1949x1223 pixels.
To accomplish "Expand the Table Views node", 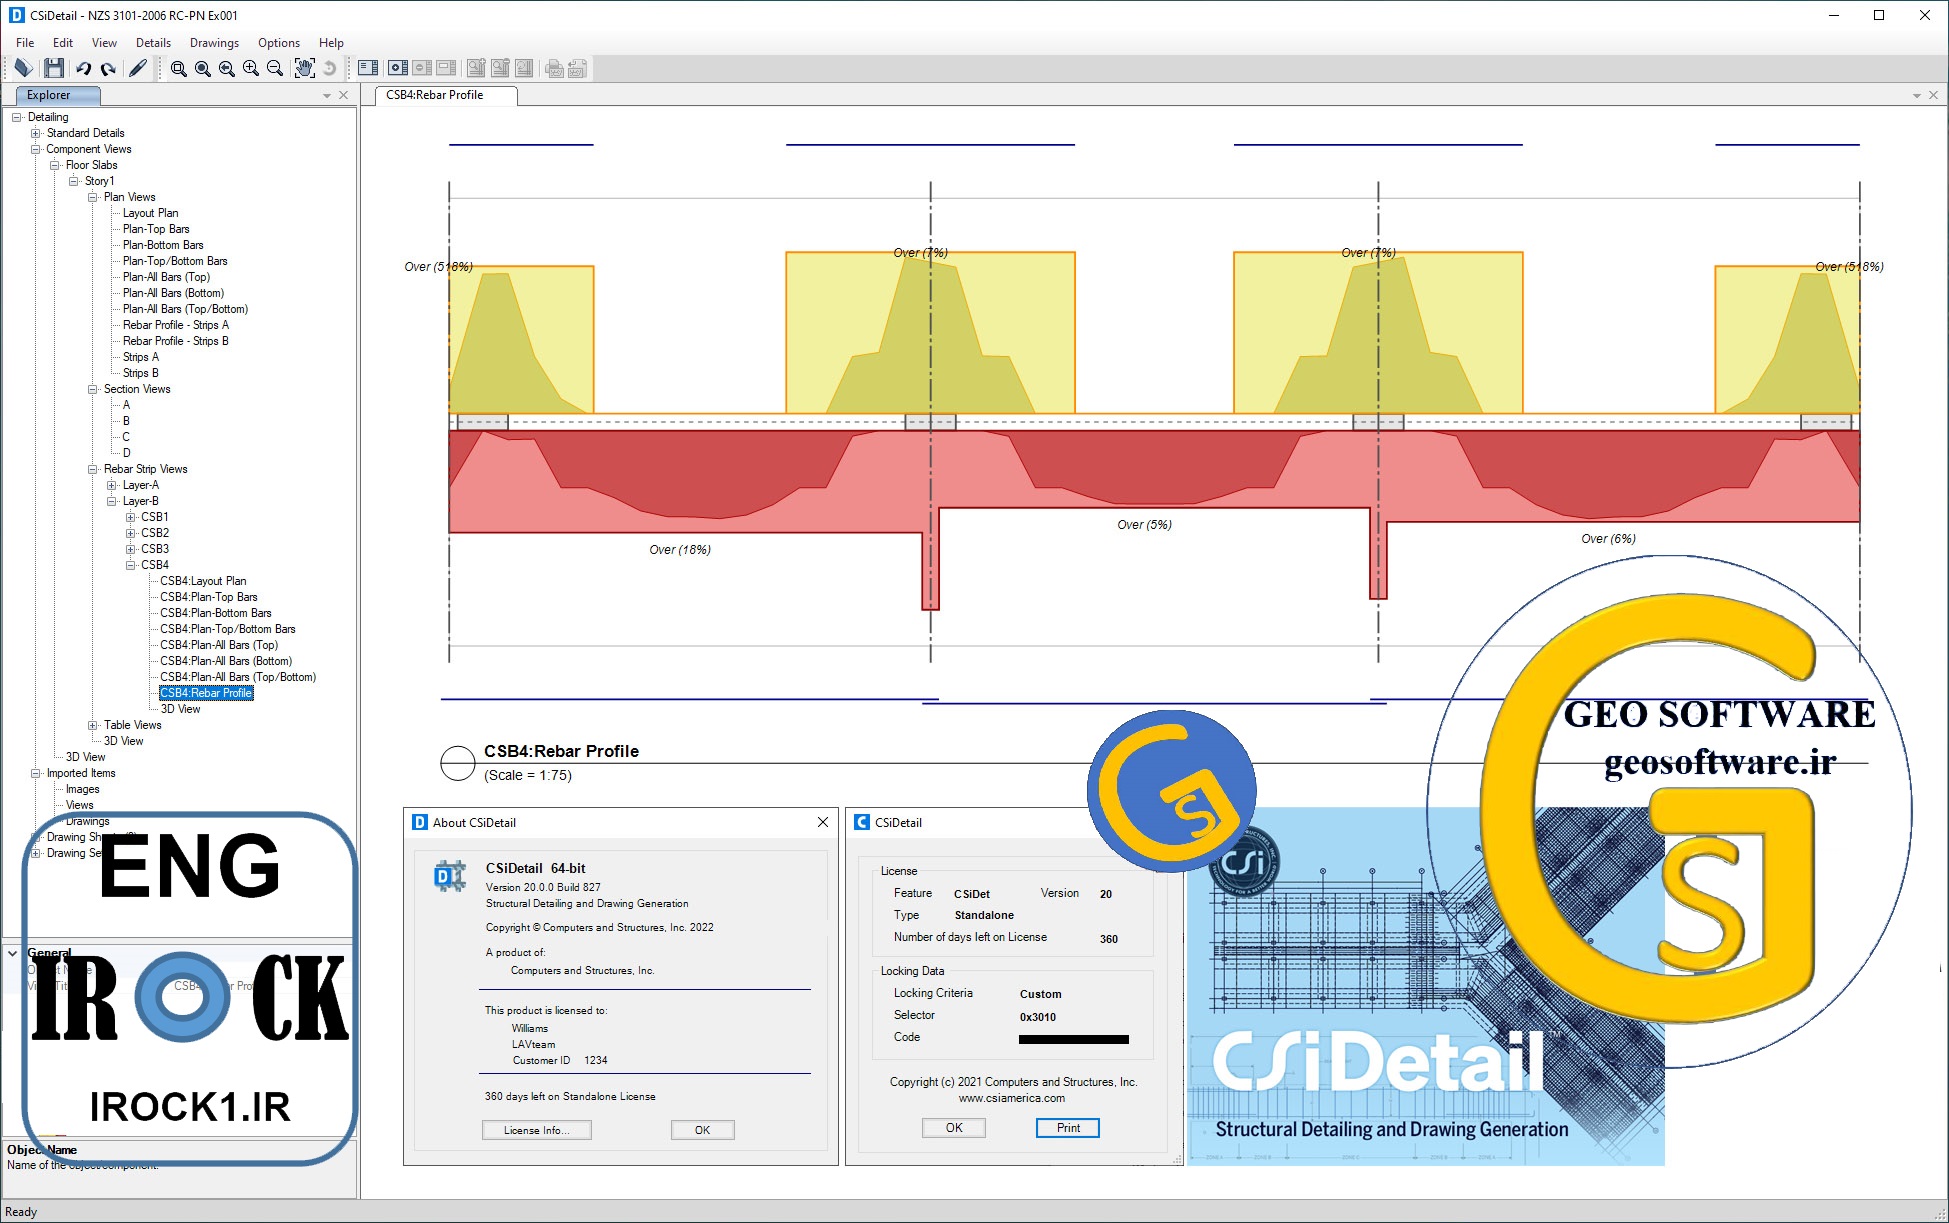I will coord(93,725).
